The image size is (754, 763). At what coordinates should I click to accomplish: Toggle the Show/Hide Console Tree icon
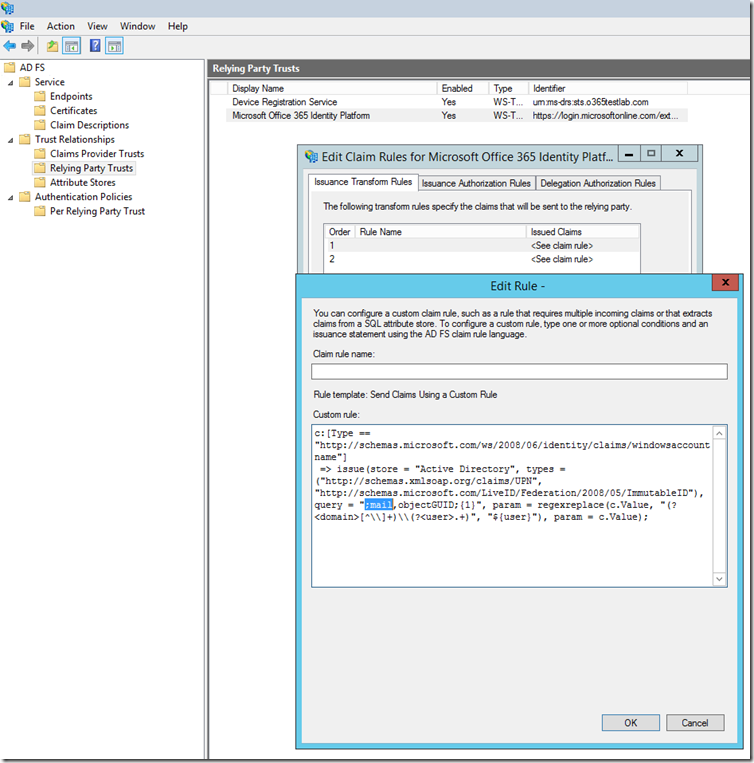[72, 46]
